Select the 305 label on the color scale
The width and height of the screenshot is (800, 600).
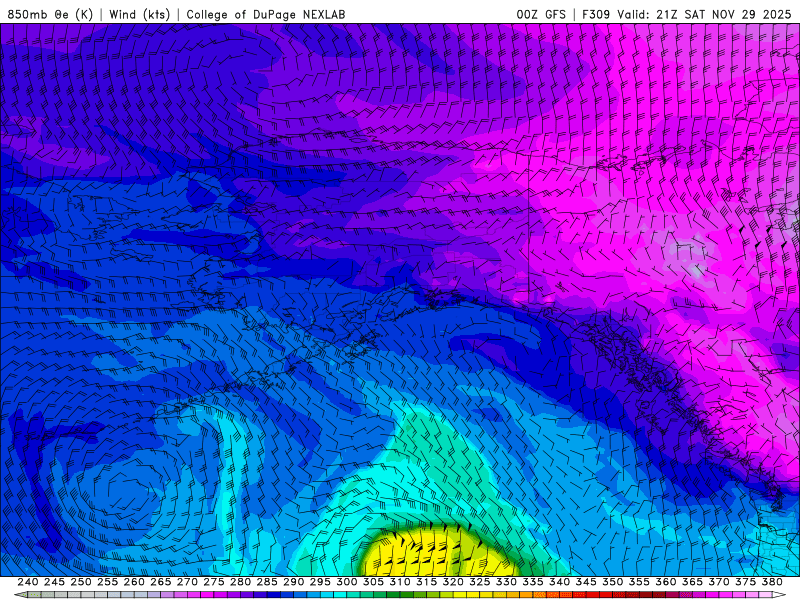[373, 582]
